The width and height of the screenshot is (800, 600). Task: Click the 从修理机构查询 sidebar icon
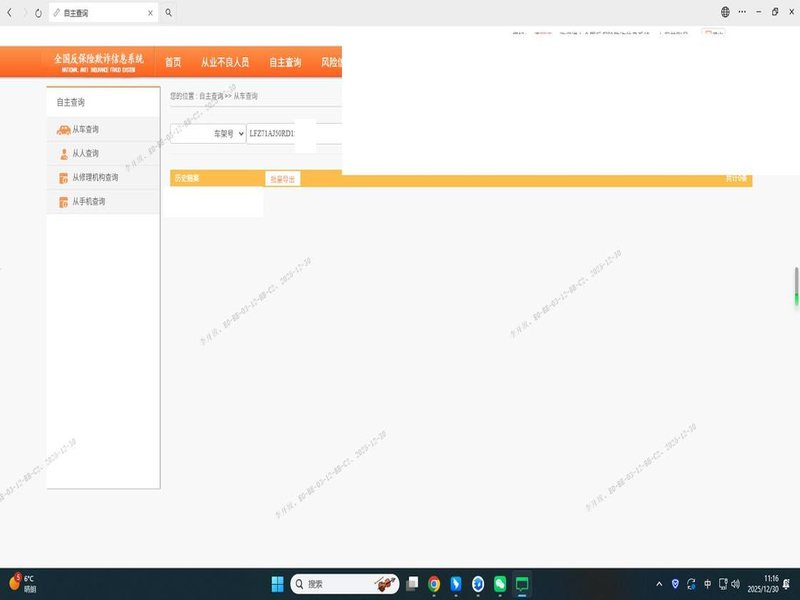click(63, 178)
